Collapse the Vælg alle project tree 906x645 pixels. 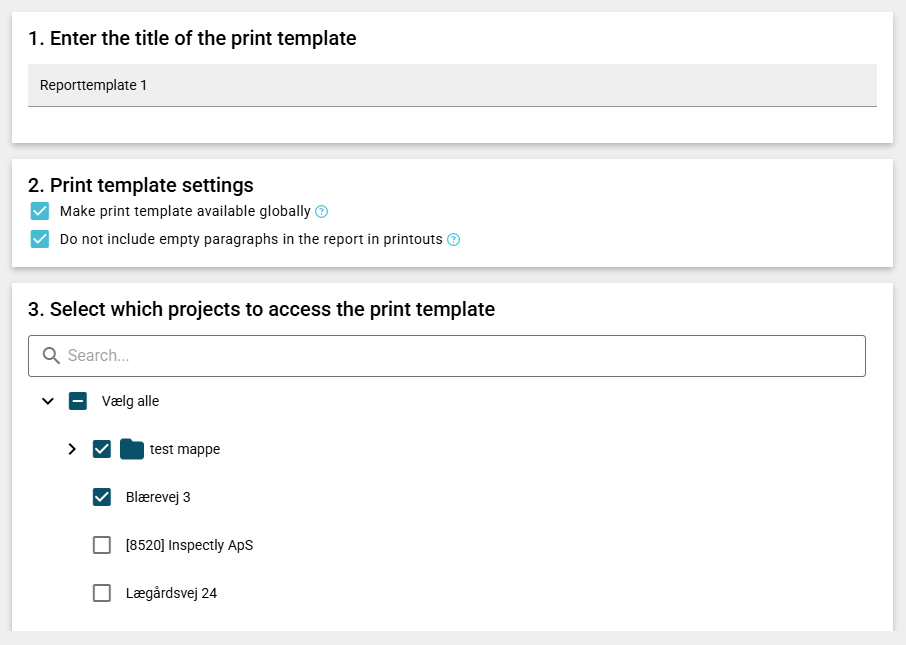(48, 401)
